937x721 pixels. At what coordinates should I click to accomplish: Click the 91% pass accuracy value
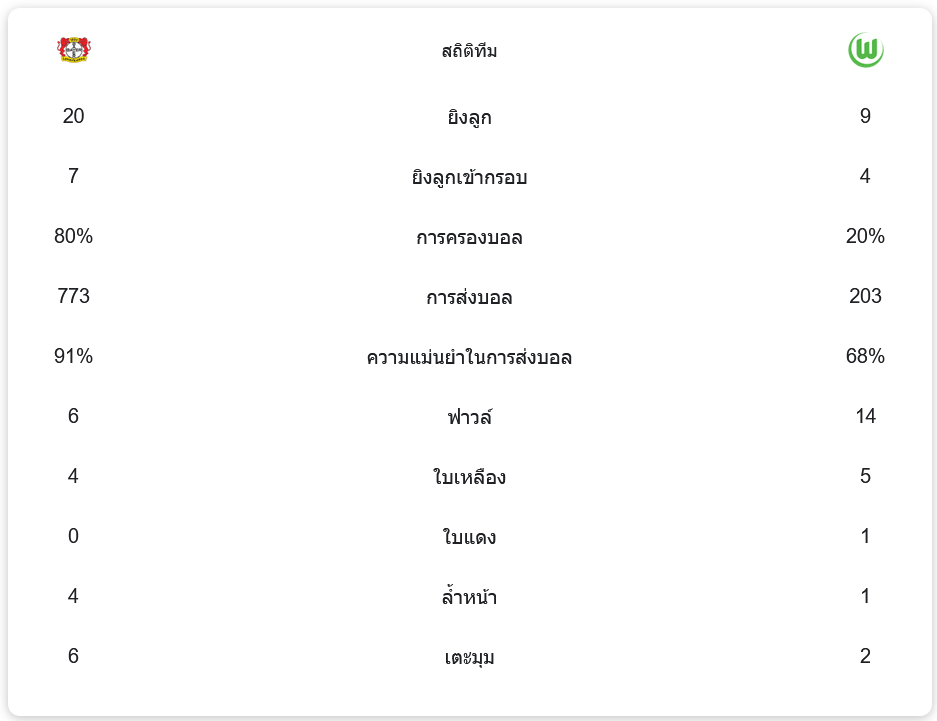73,357
